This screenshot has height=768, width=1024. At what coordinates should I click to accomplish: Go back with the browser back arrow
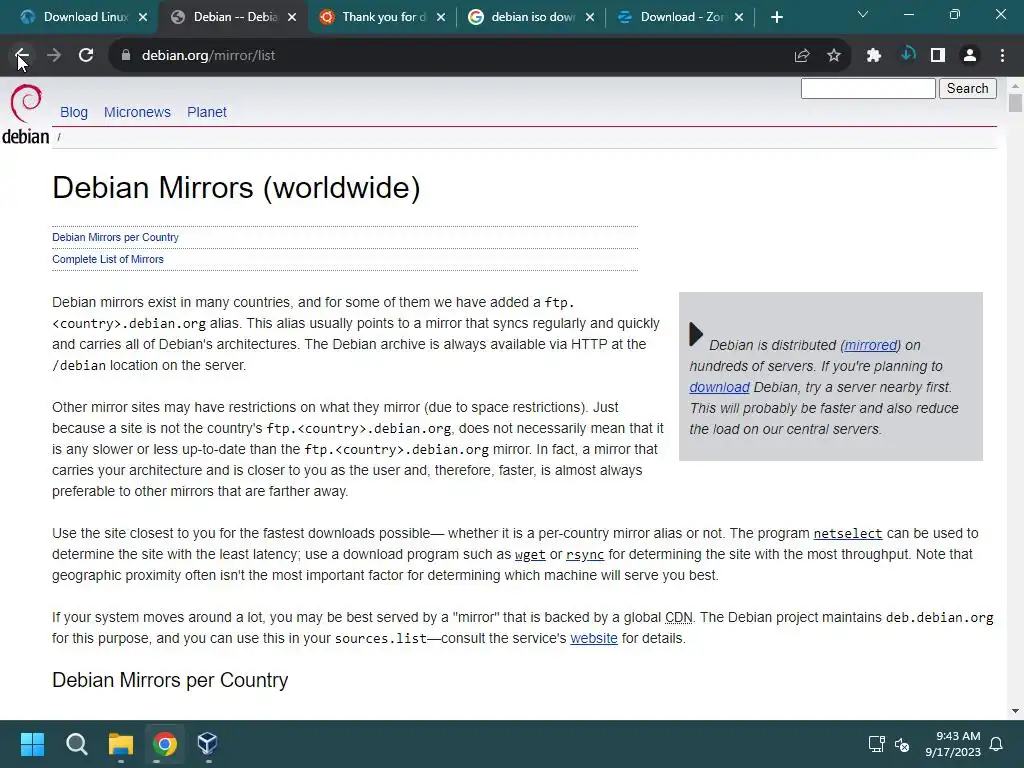pyautogui.click(x=22, y=56)
